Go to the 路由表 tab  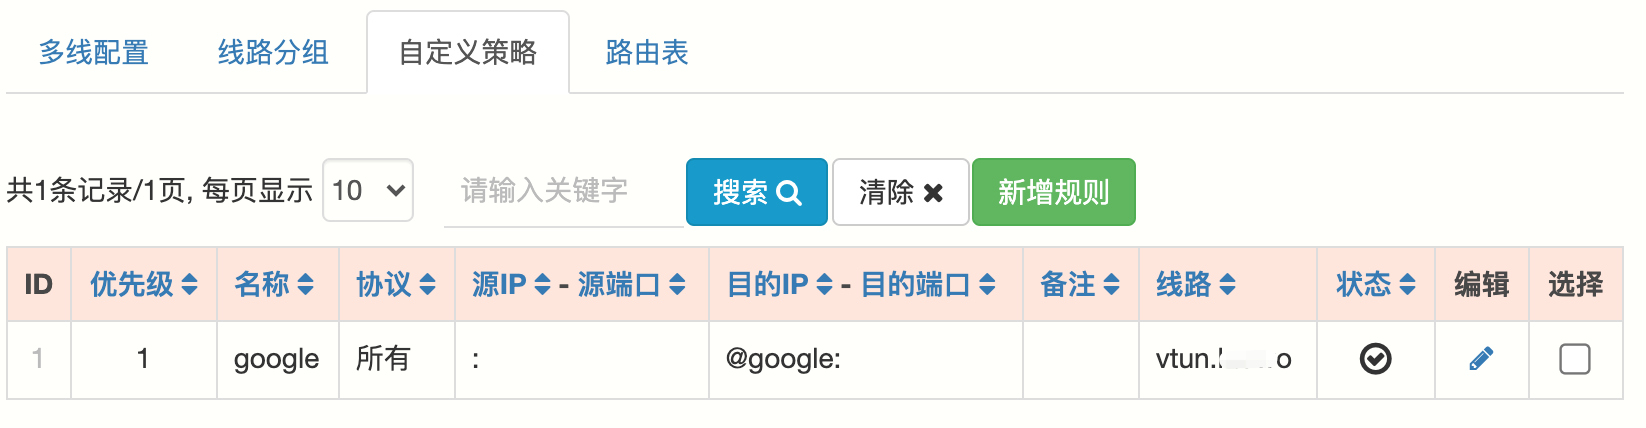coord(647,52)
